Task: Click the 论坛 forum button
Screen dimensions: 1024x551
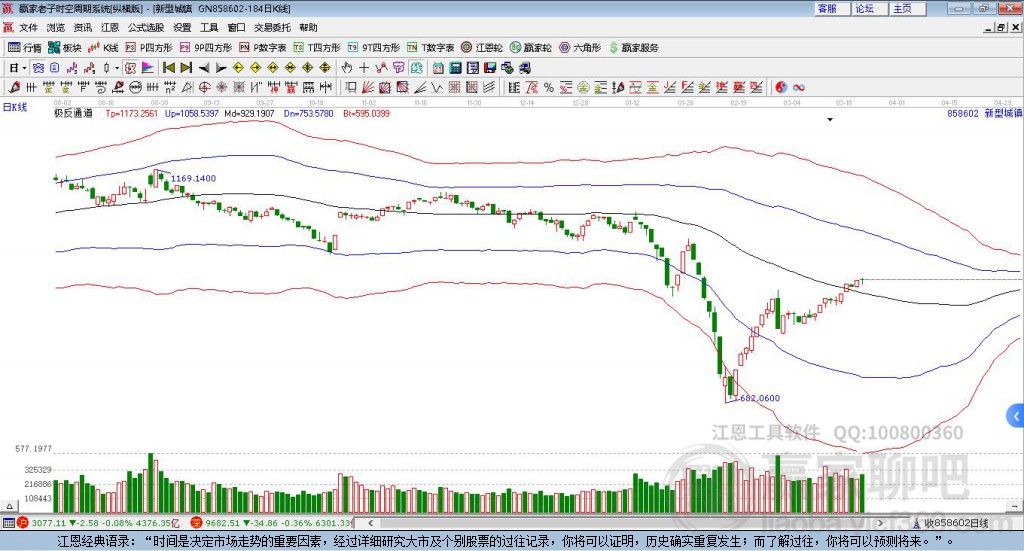Action: click(x=870, y=8)
